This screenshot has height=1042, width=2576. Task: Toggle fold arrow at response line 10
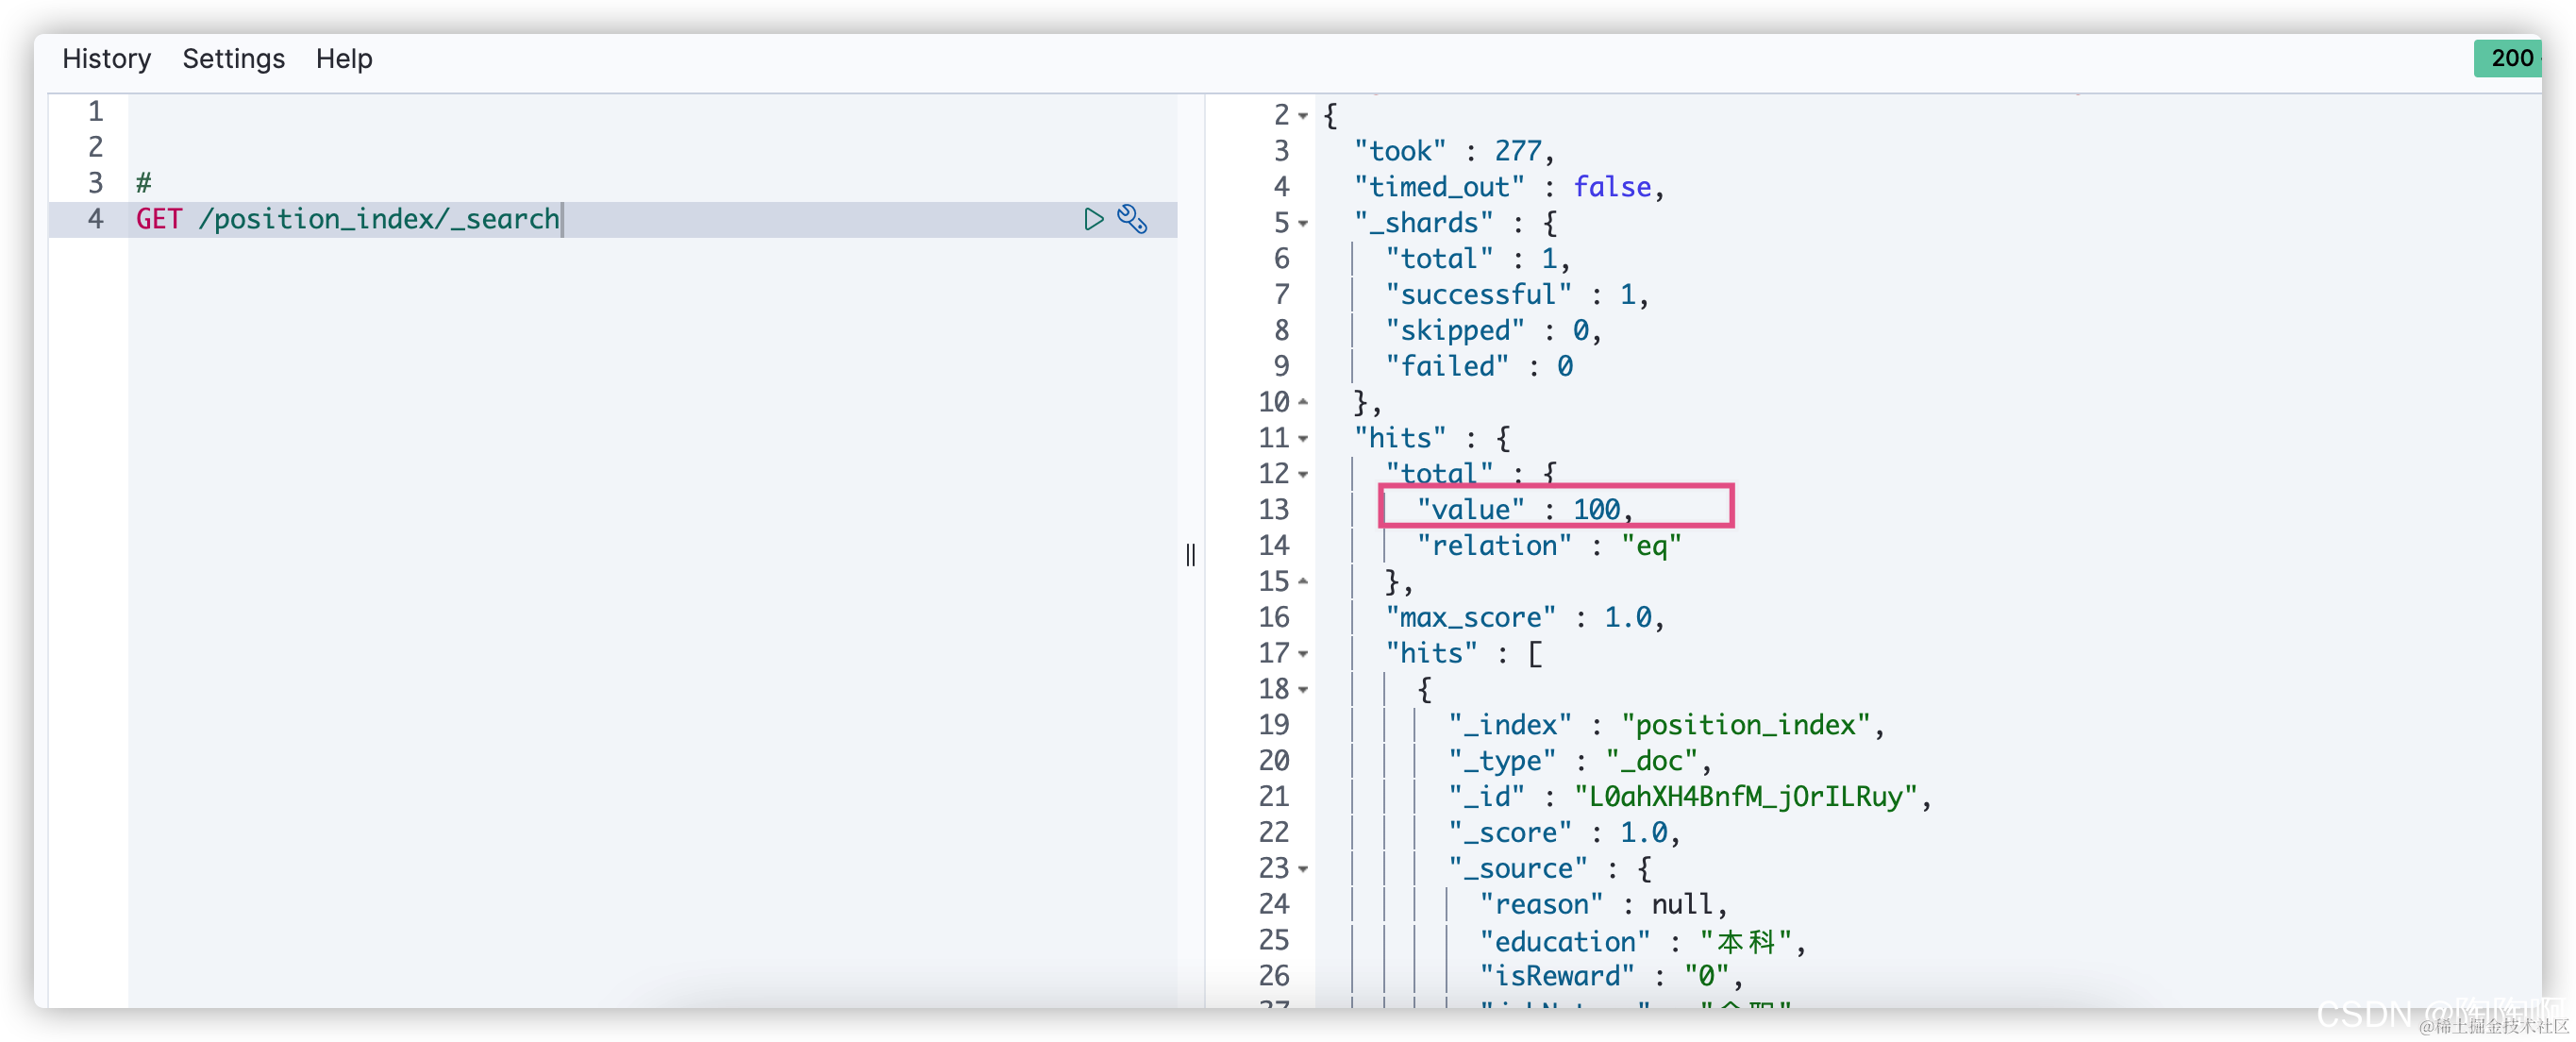(x=1303, y=402)
